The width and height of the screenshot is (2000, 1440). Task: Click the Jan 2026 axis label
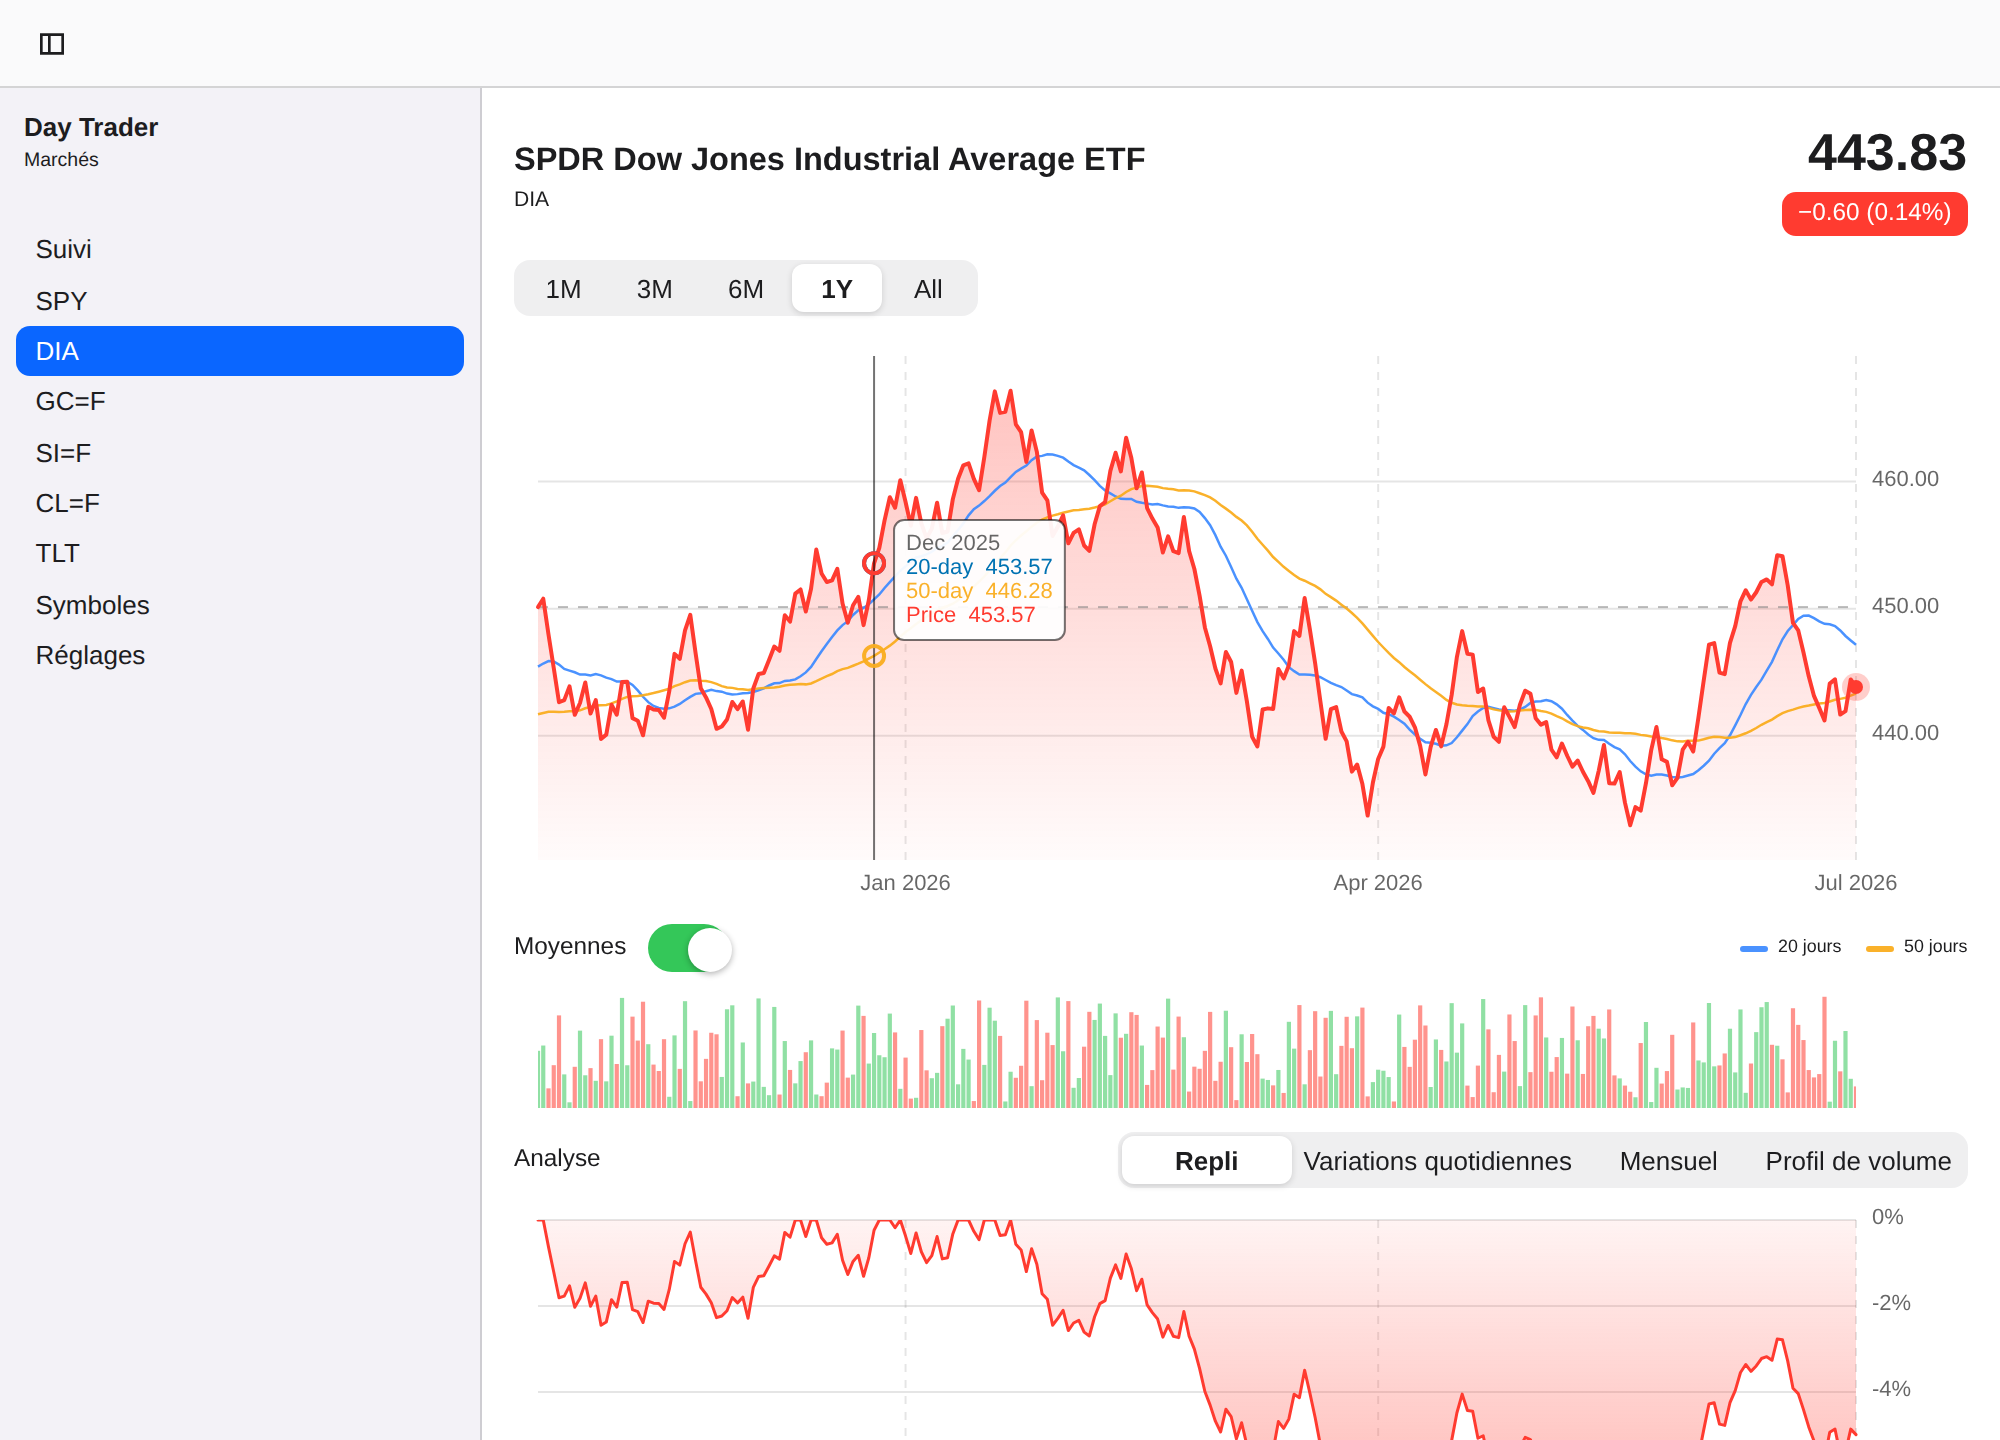click(905, 882)
